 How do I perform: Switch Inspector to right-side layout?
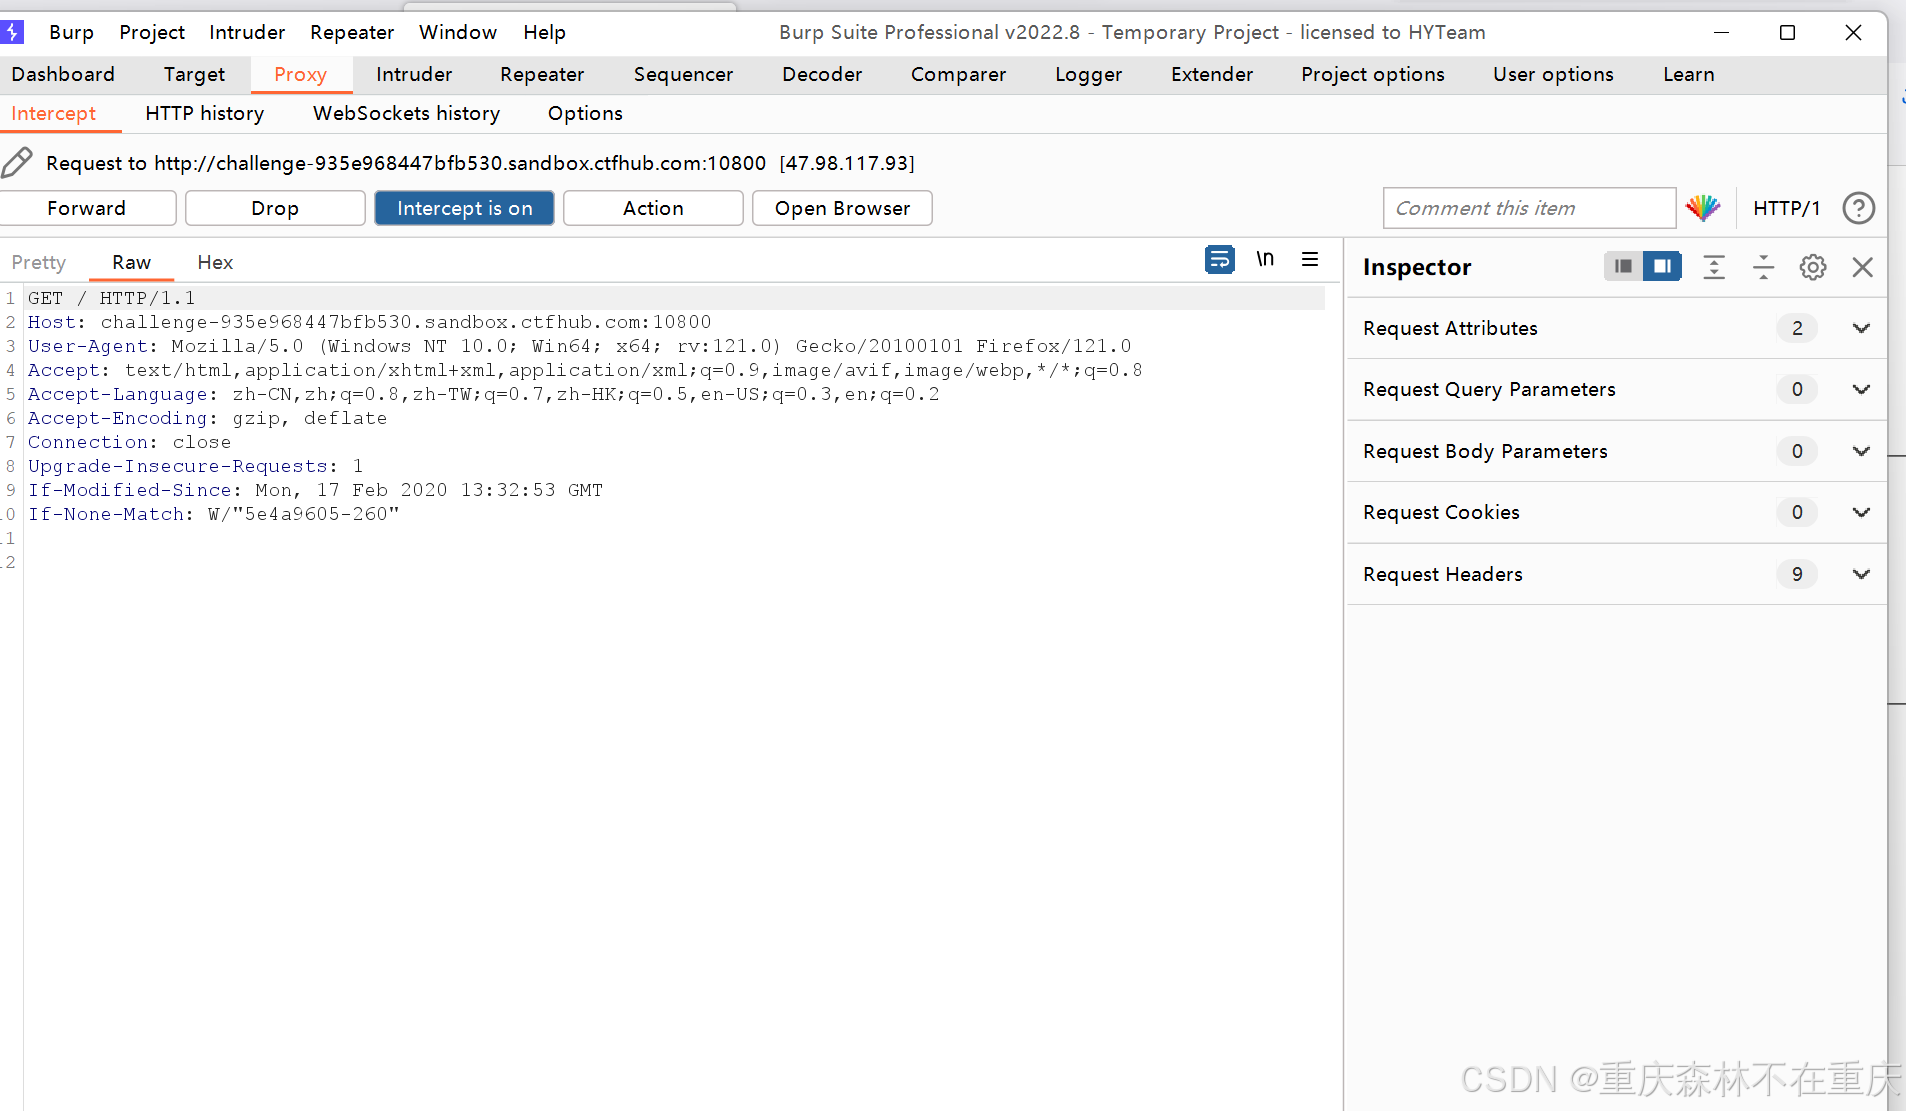(x=1662, y=266)
